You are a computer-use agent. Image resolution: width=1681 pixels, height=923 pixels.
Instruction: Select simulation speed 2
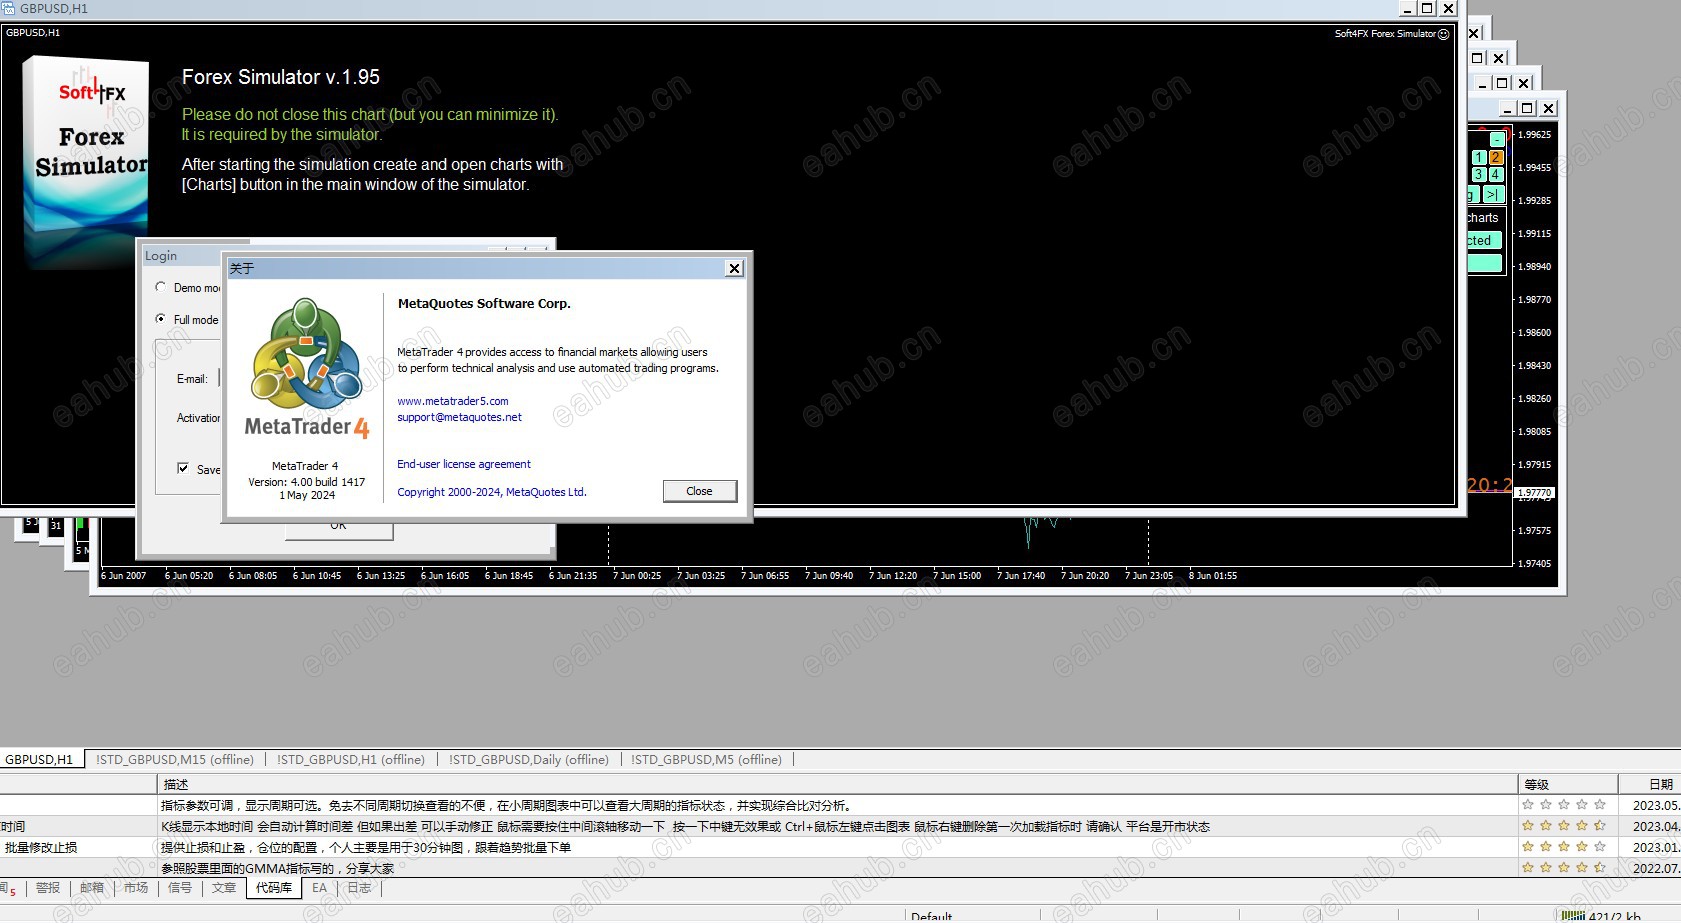(1498, 158)
